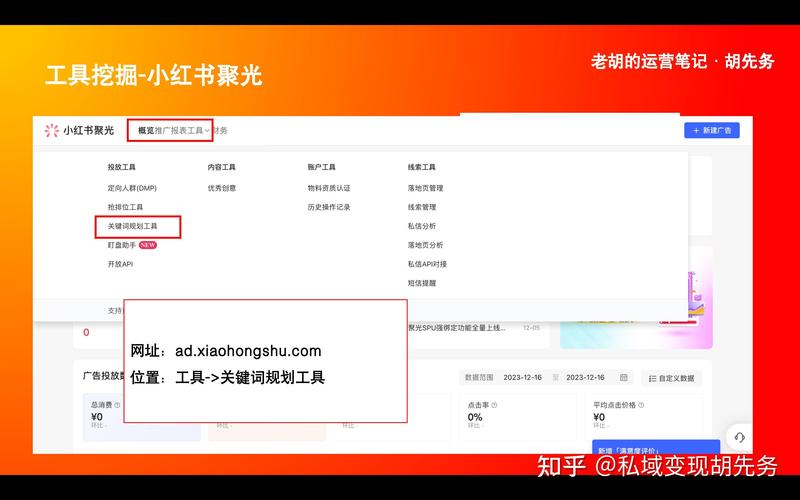Click info icon next to 点击率
Viewport: 800px width, 500px height.
494,405
